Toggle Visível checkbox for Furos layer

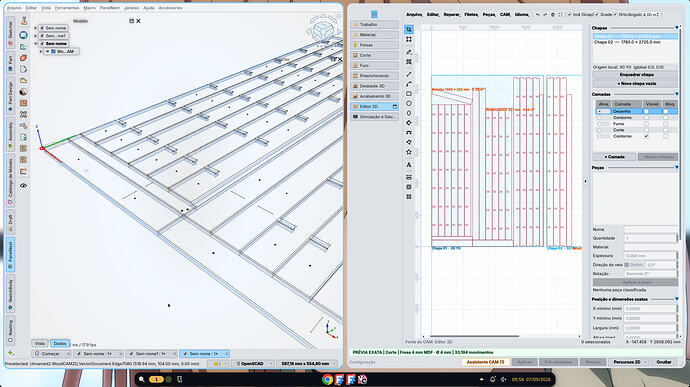coord(646,124)
